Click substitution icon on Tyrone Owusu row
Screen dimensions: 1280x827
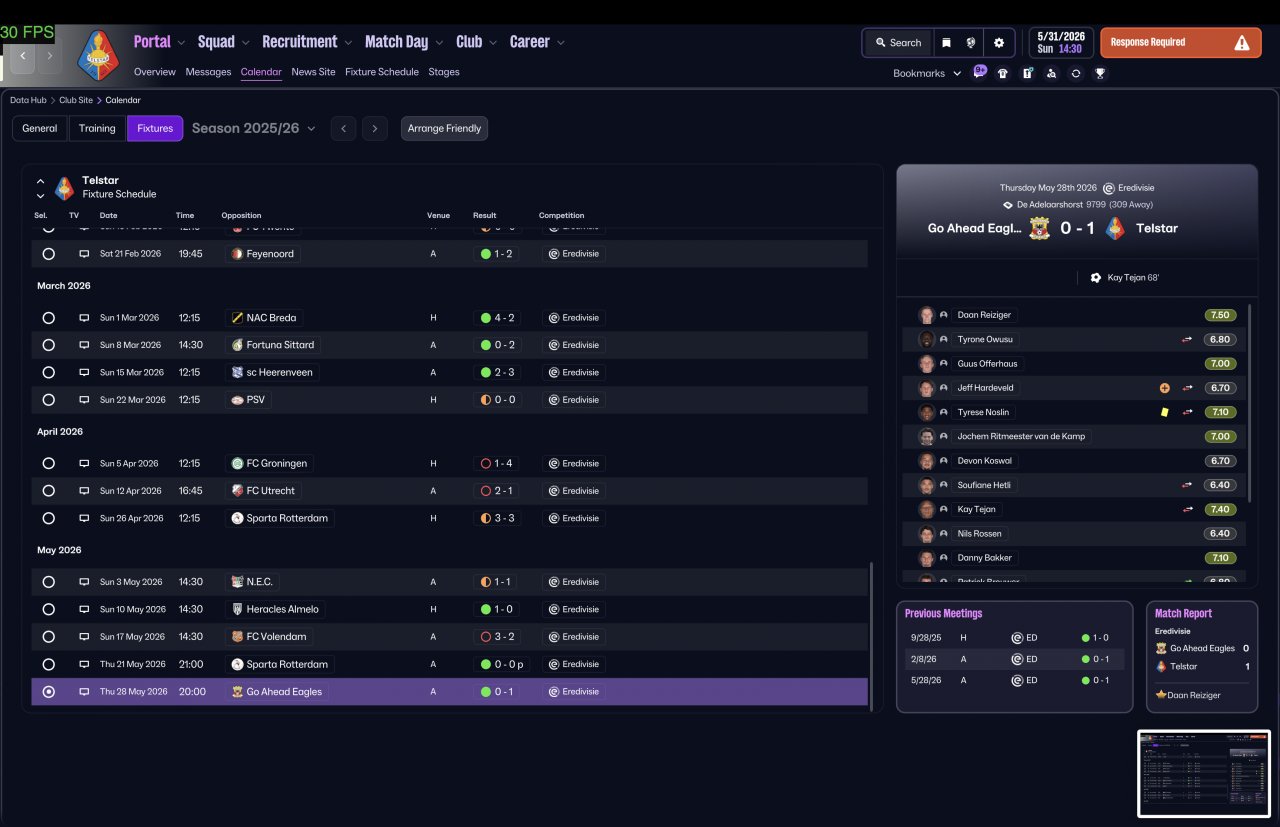(x=1187, y=340)
